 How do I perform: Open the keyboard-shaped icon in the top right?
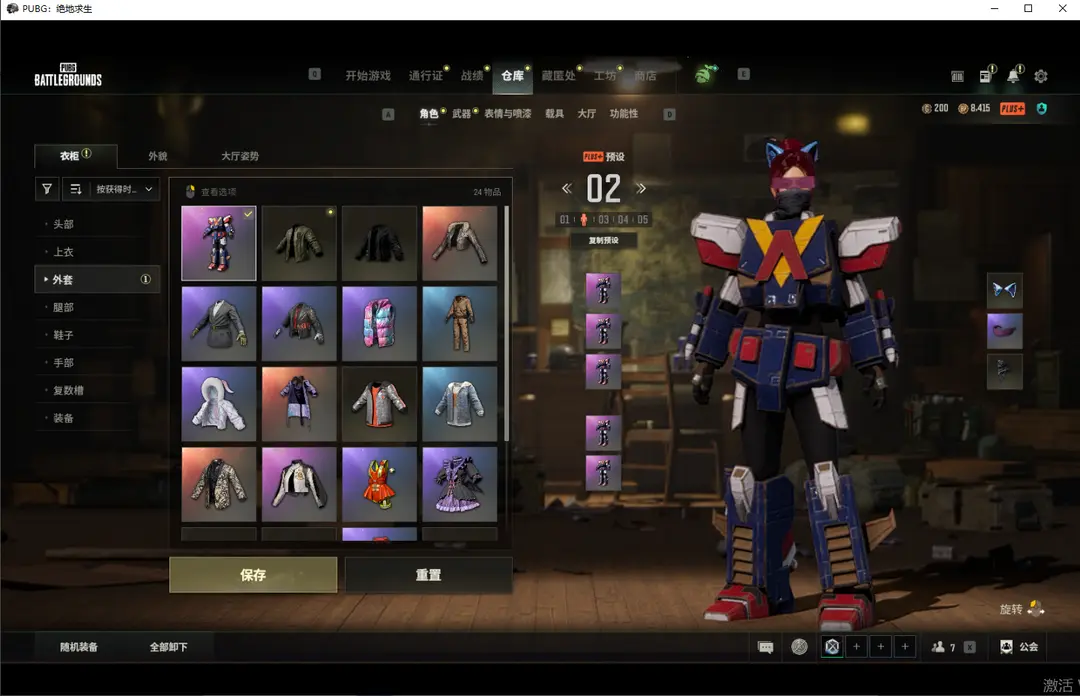(x=957, y=76)
